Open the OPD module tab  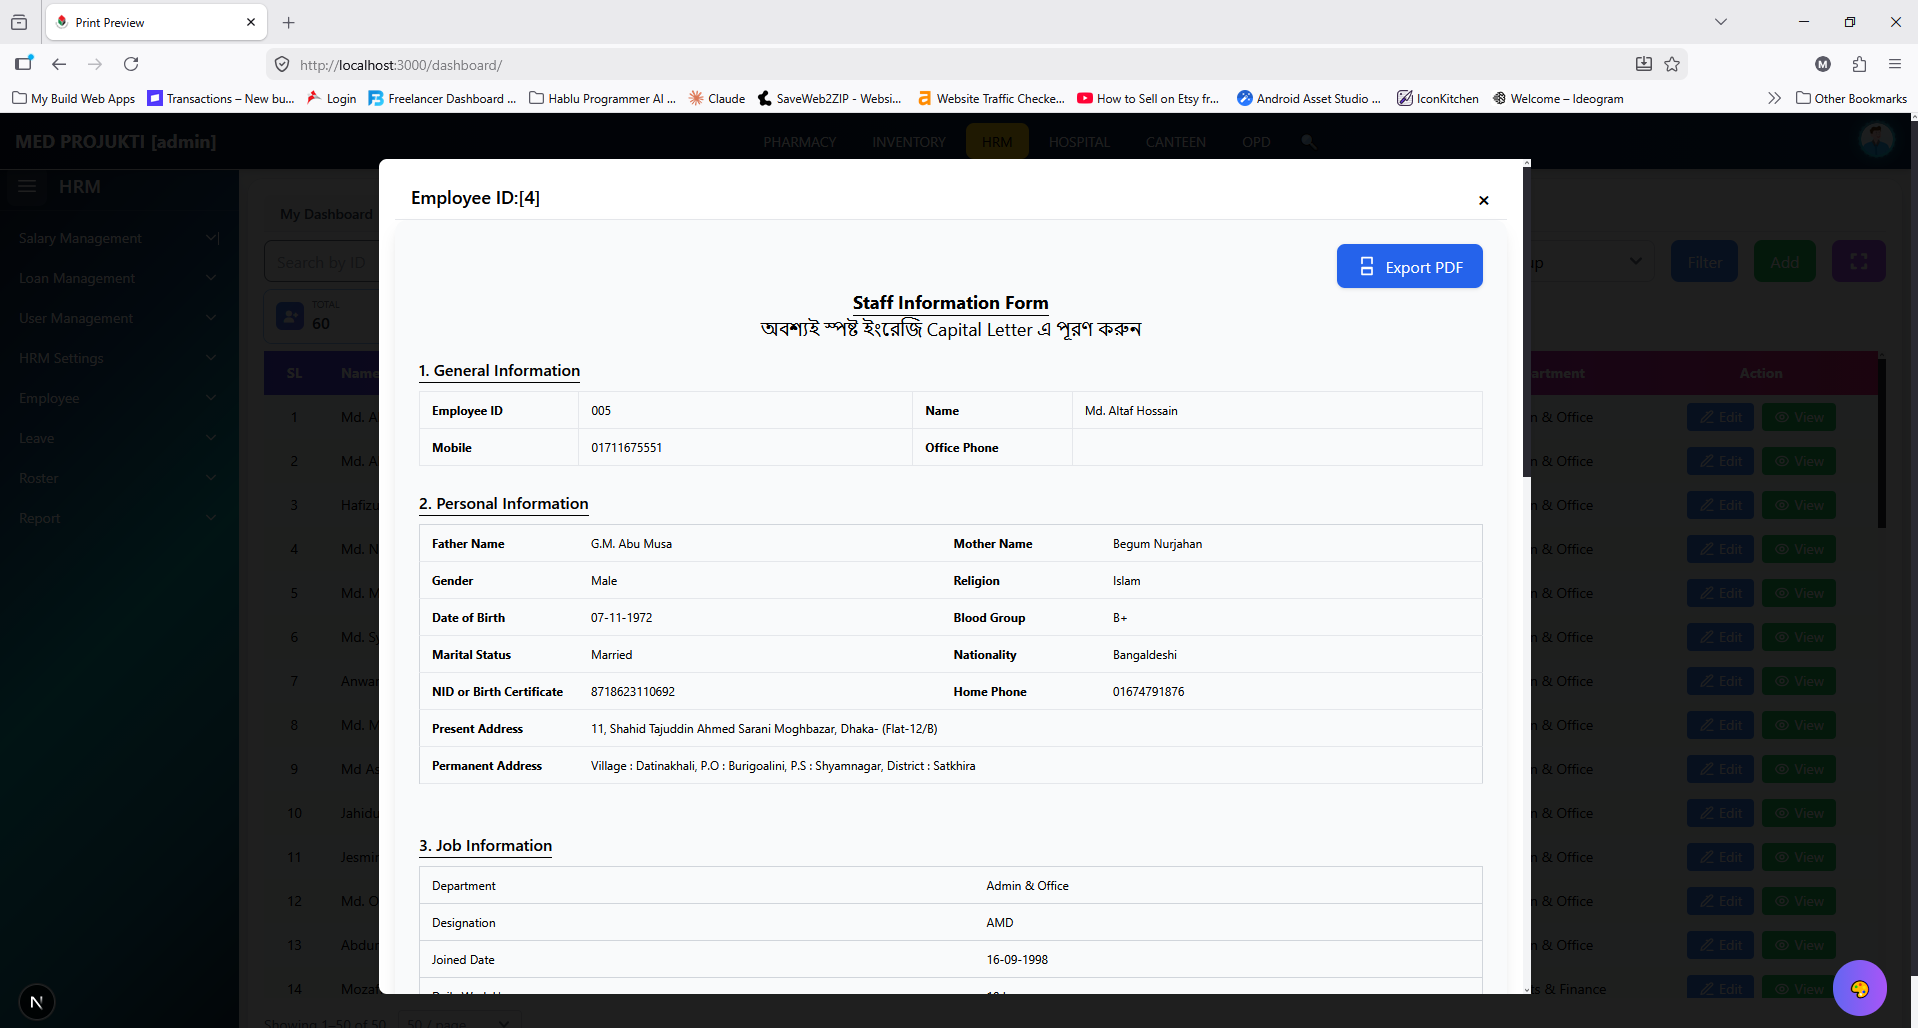[1256, 142]
